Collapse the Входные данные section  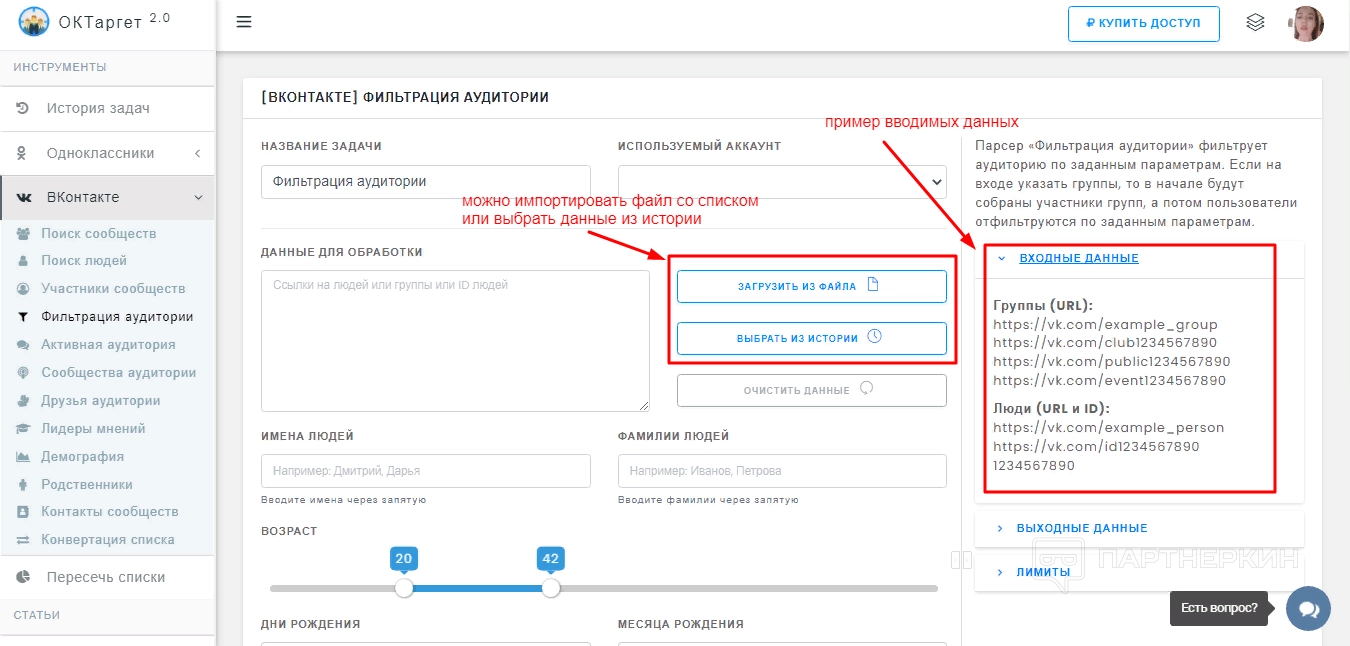(1078, 258)
